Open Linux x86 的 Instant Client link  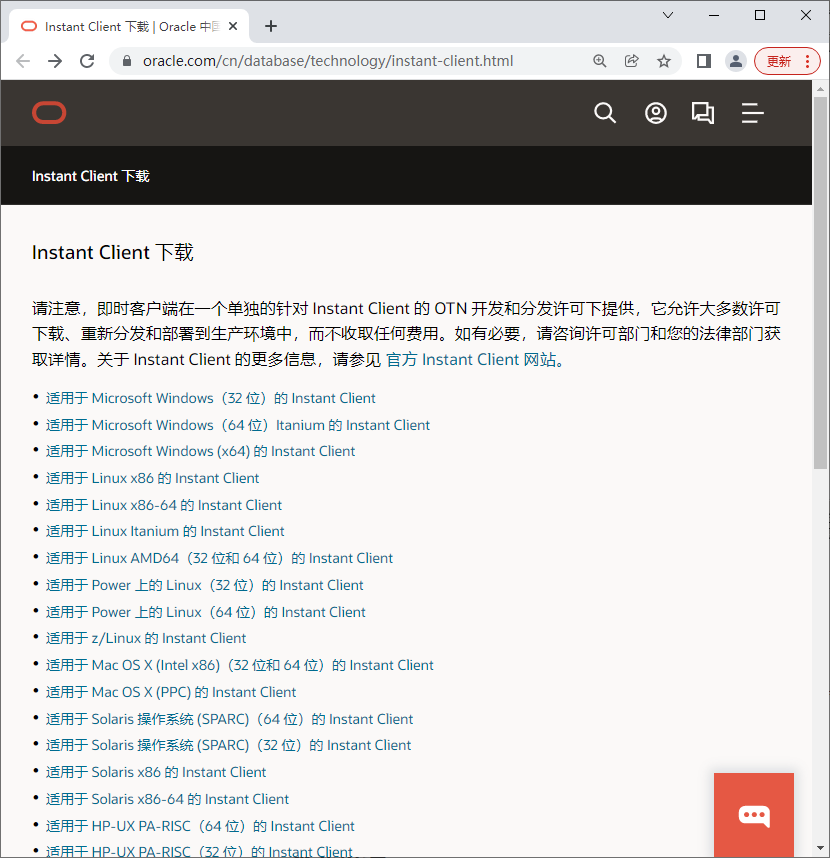(152, 478)
